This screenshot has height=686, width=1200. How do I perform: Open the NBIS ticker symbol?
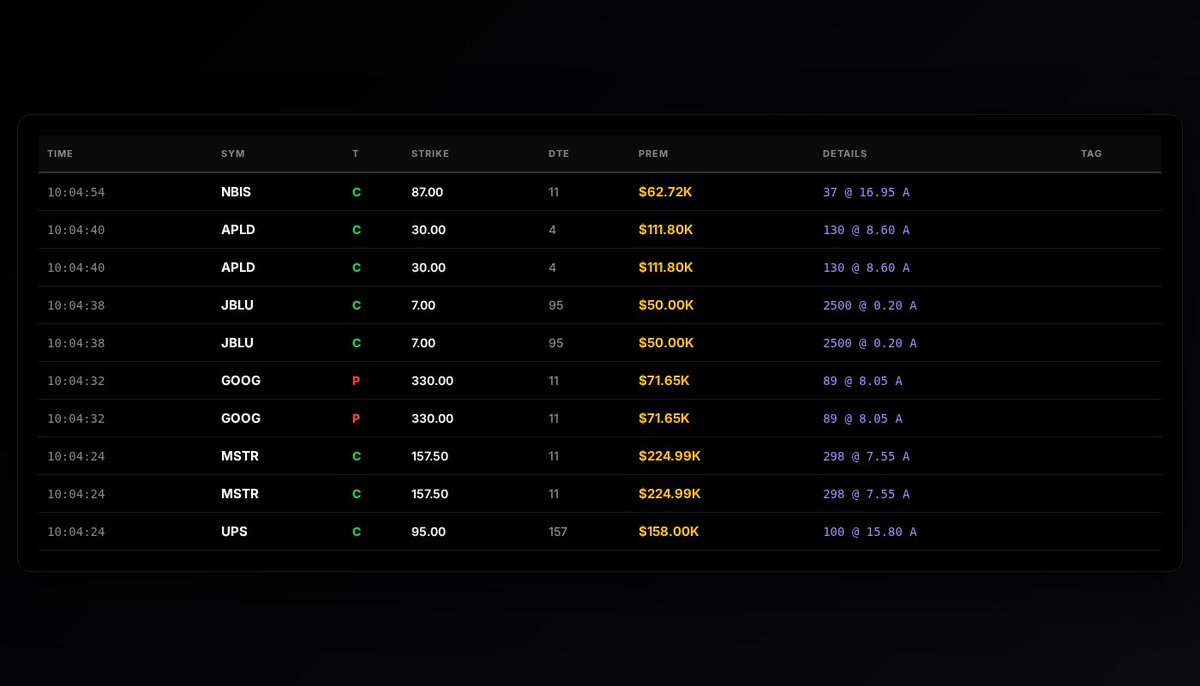237,192
